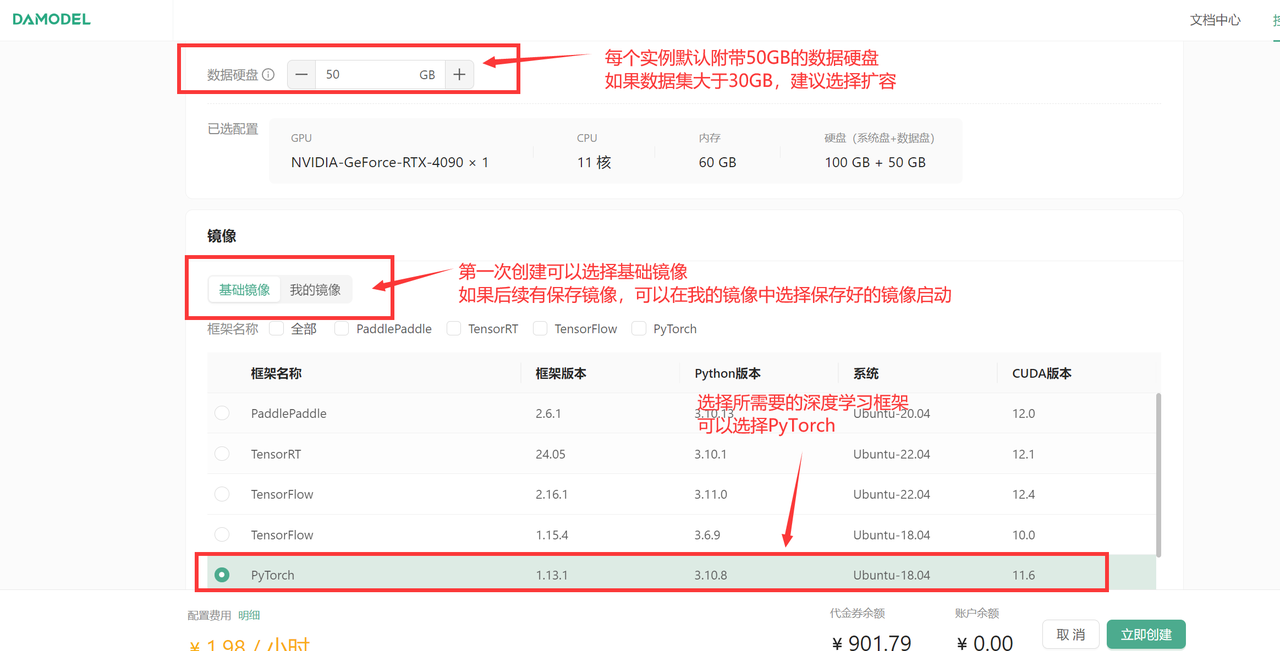Click the 框架版本 column header
The width and height of the screenshot is (1280, 651).
561,373
